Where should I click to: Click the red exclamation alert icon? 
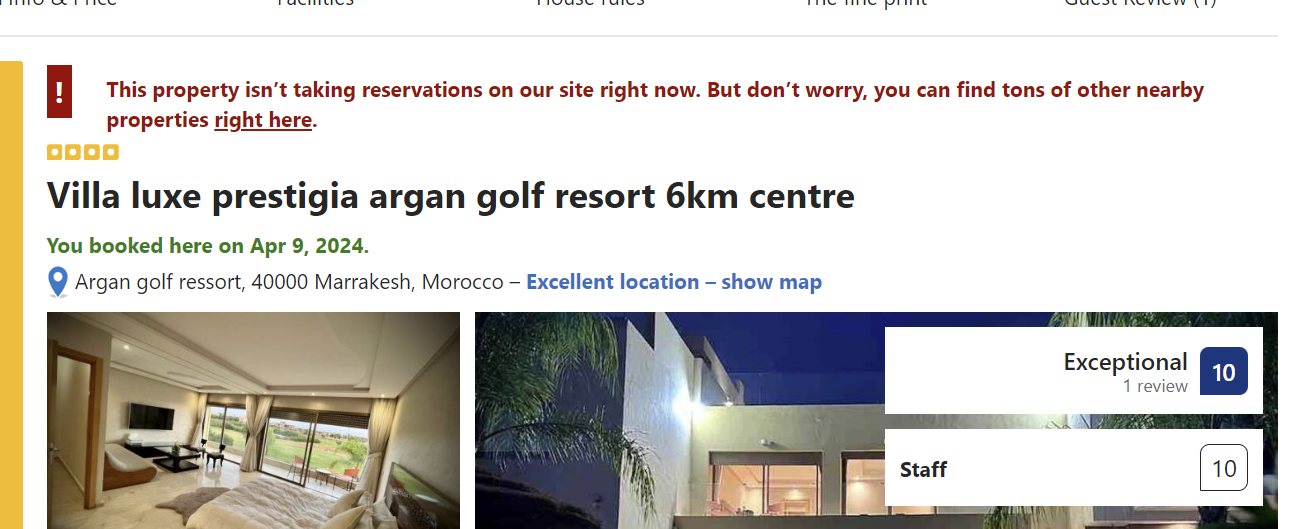(59, 92)
